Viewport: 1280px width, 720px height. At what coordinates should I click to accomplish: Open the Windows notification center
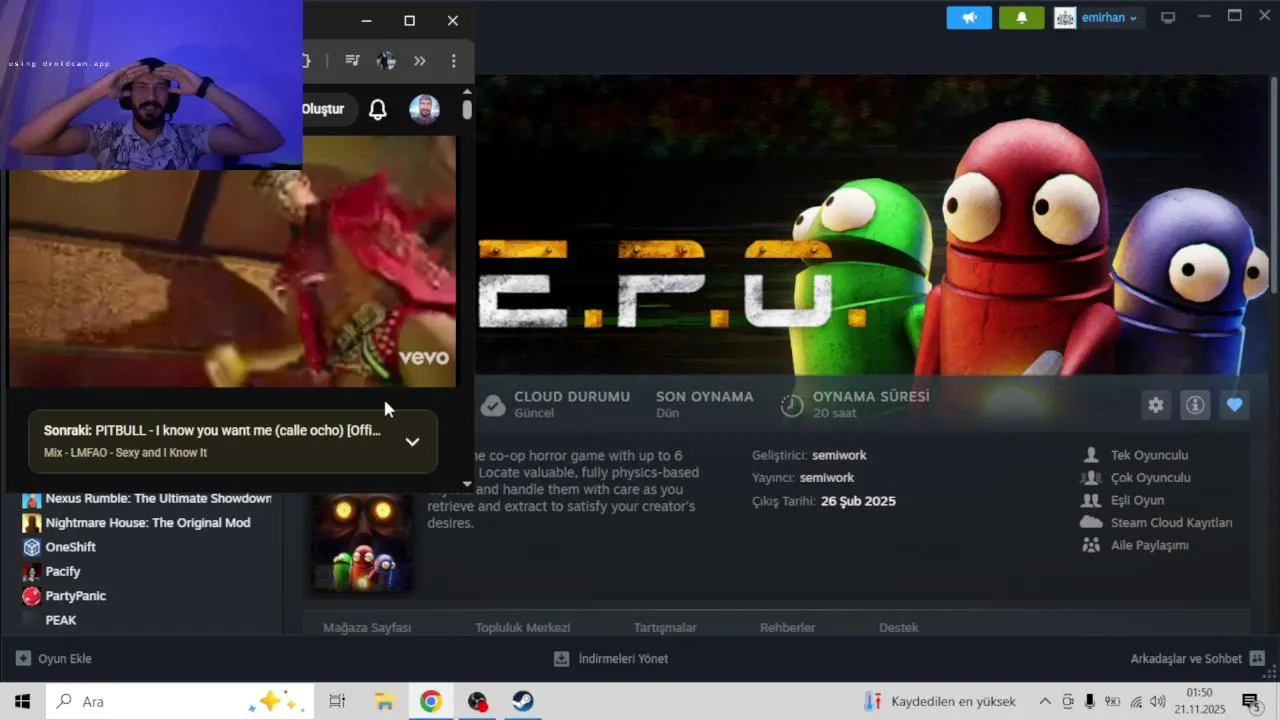click(x=1250, y=701)
